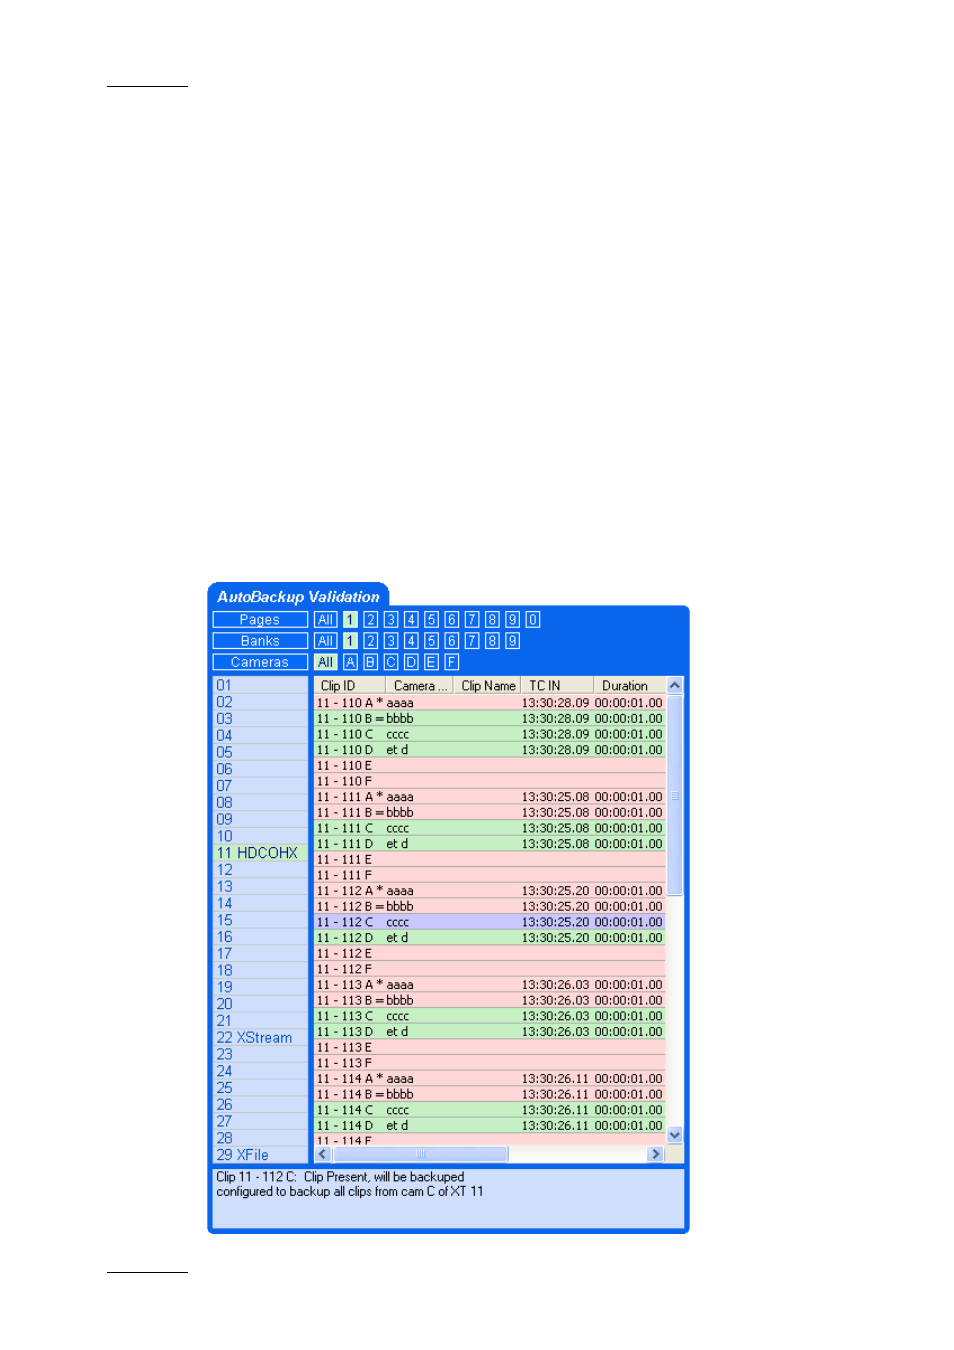The image size is (954, 1350).
Task: Select bank 9 in the Banks row
Action: pos(512,641)
